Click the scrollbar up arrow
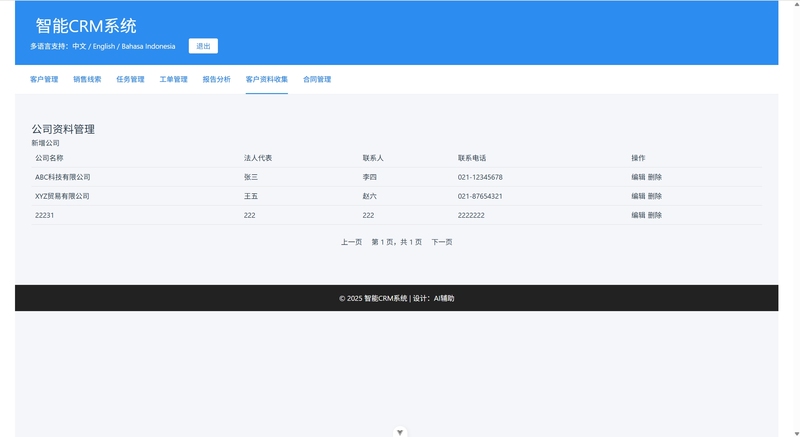 coord(796,3)
